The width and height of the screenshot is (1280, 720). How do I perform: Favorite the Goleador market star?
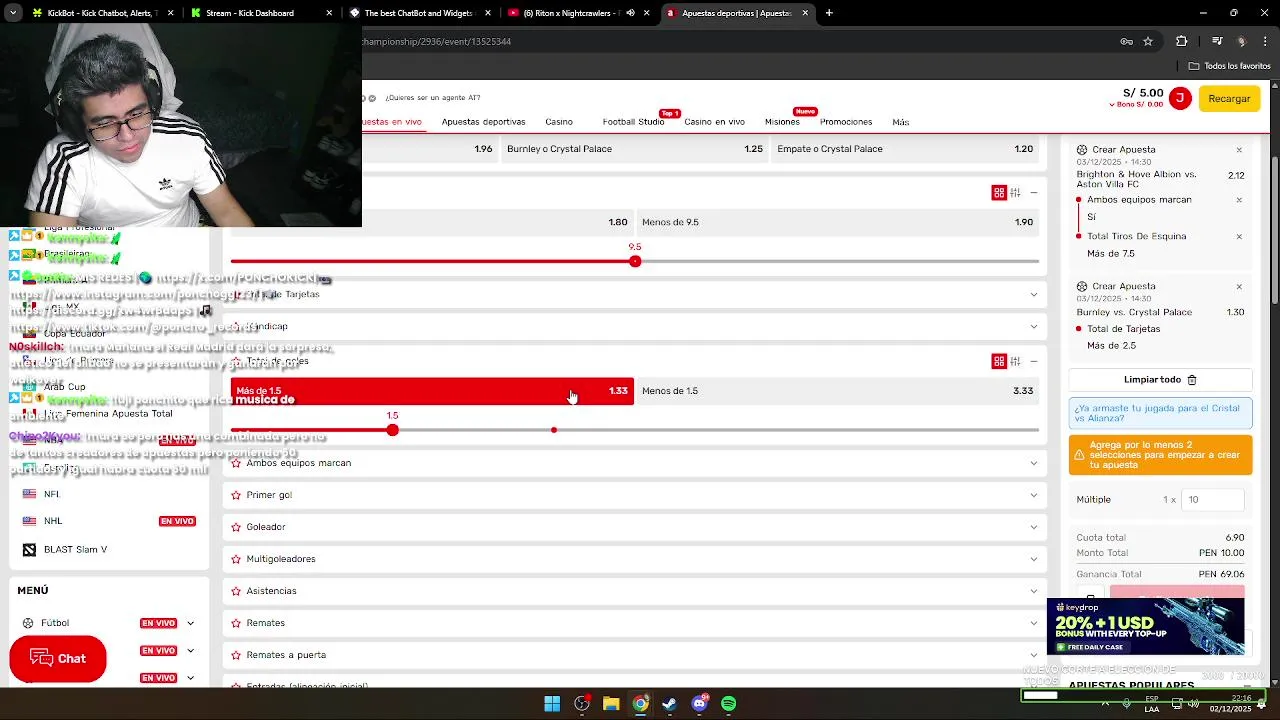point(236,527)
